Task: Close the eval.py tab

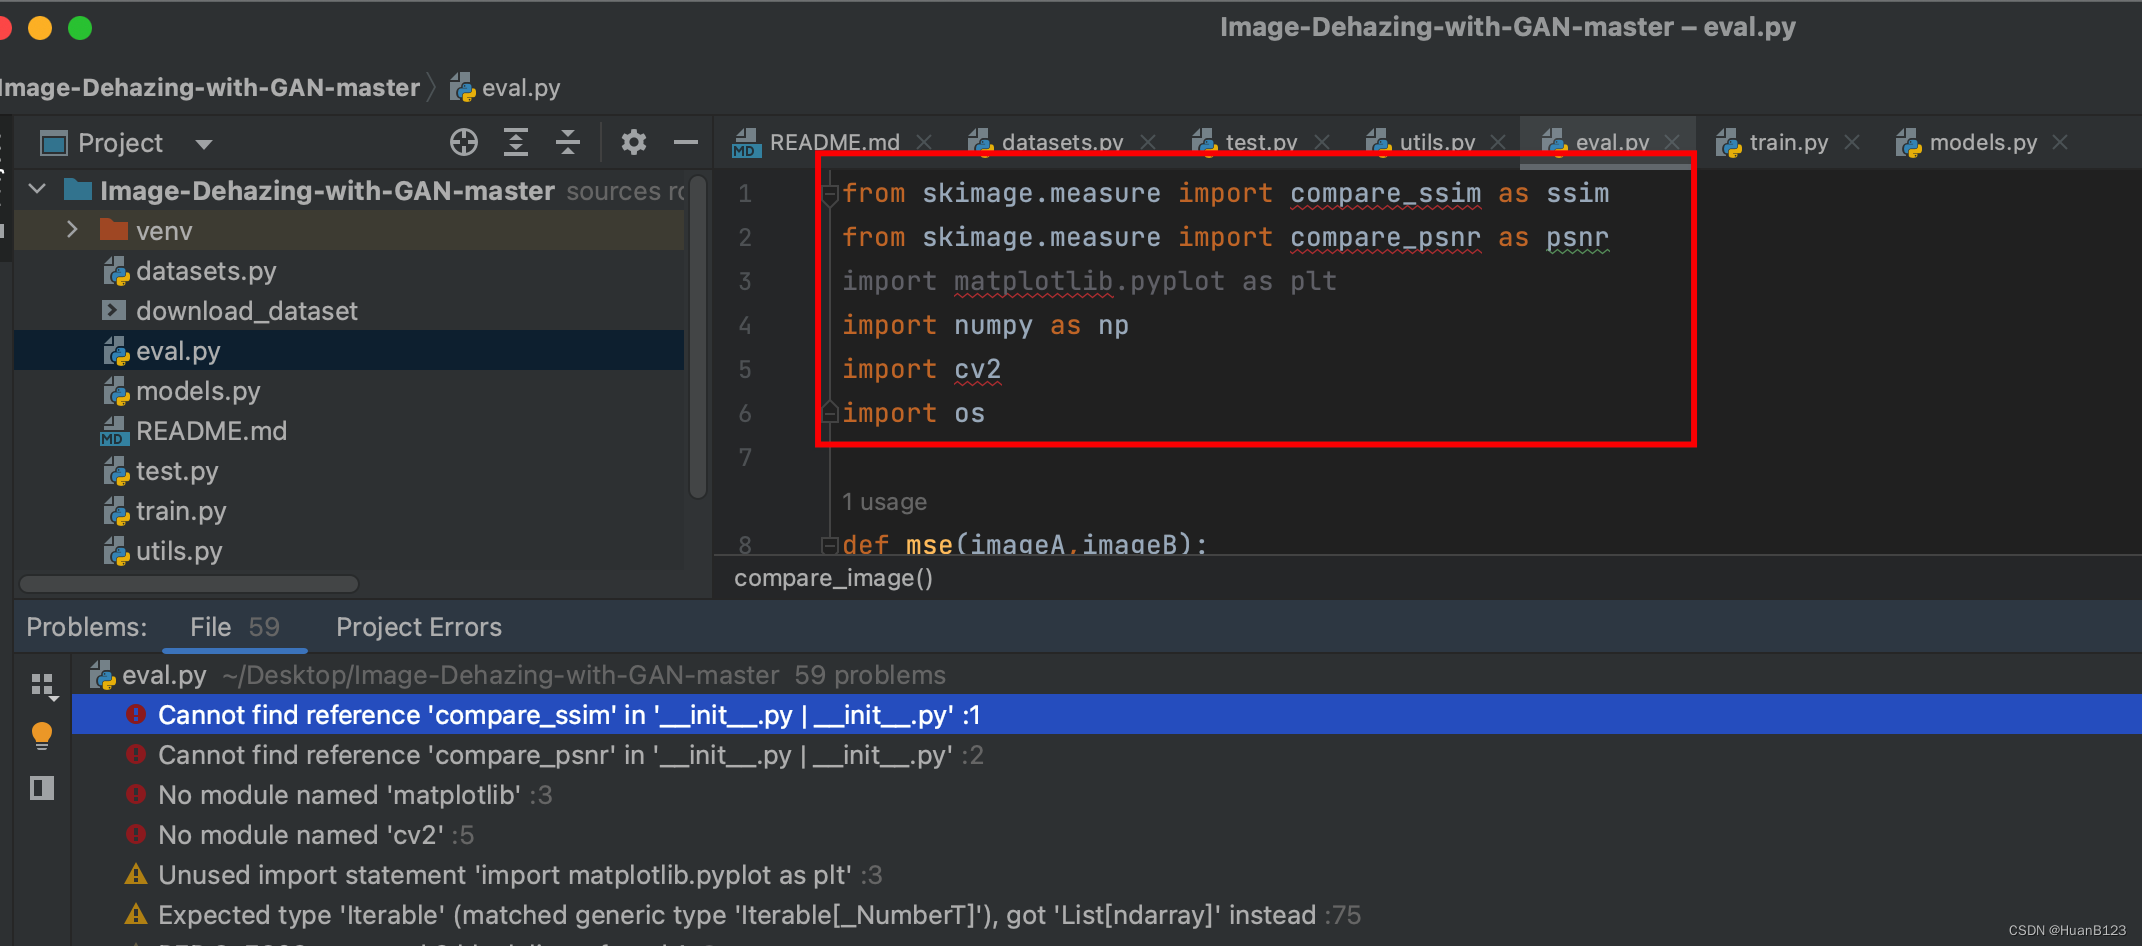Action: click(1672, 143)
